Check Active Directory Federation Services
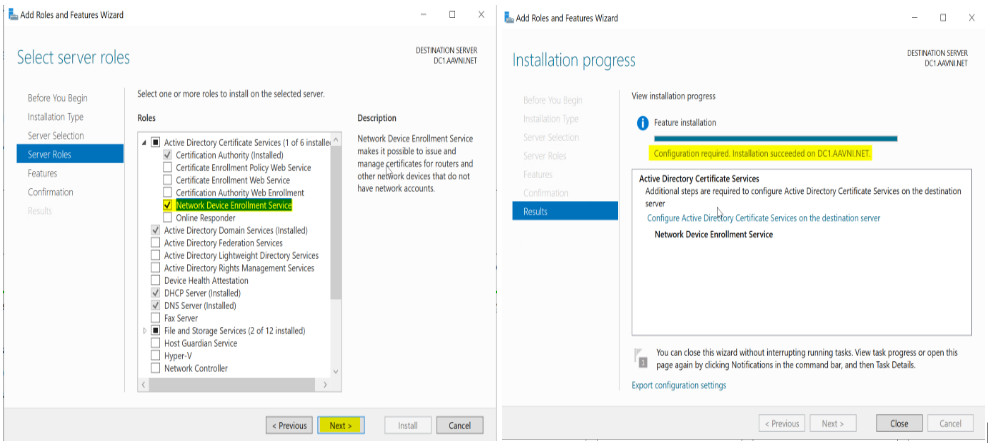The height and width of the screenshot is (443, 988). [x=156, y=243]
